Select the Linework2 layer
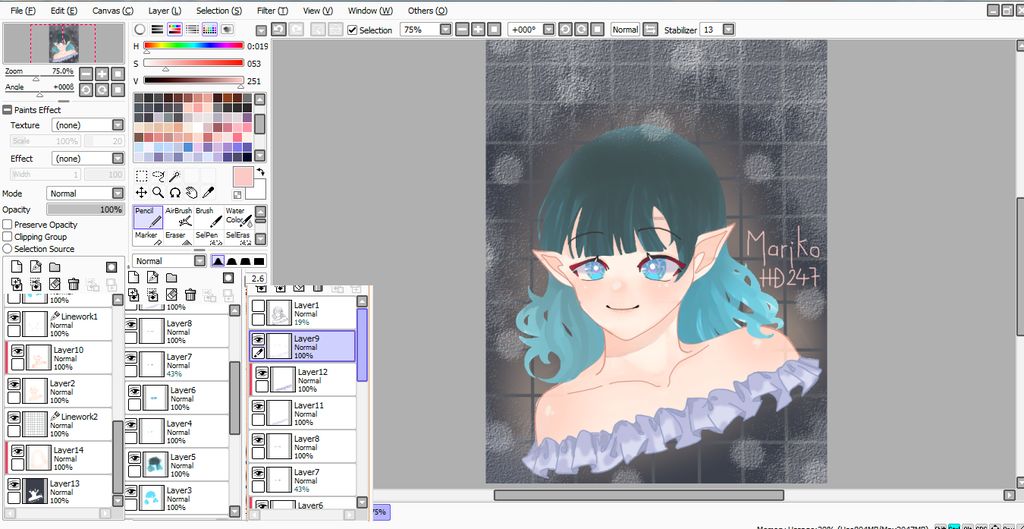This screenshot has width=1024, height=529. 59,425
